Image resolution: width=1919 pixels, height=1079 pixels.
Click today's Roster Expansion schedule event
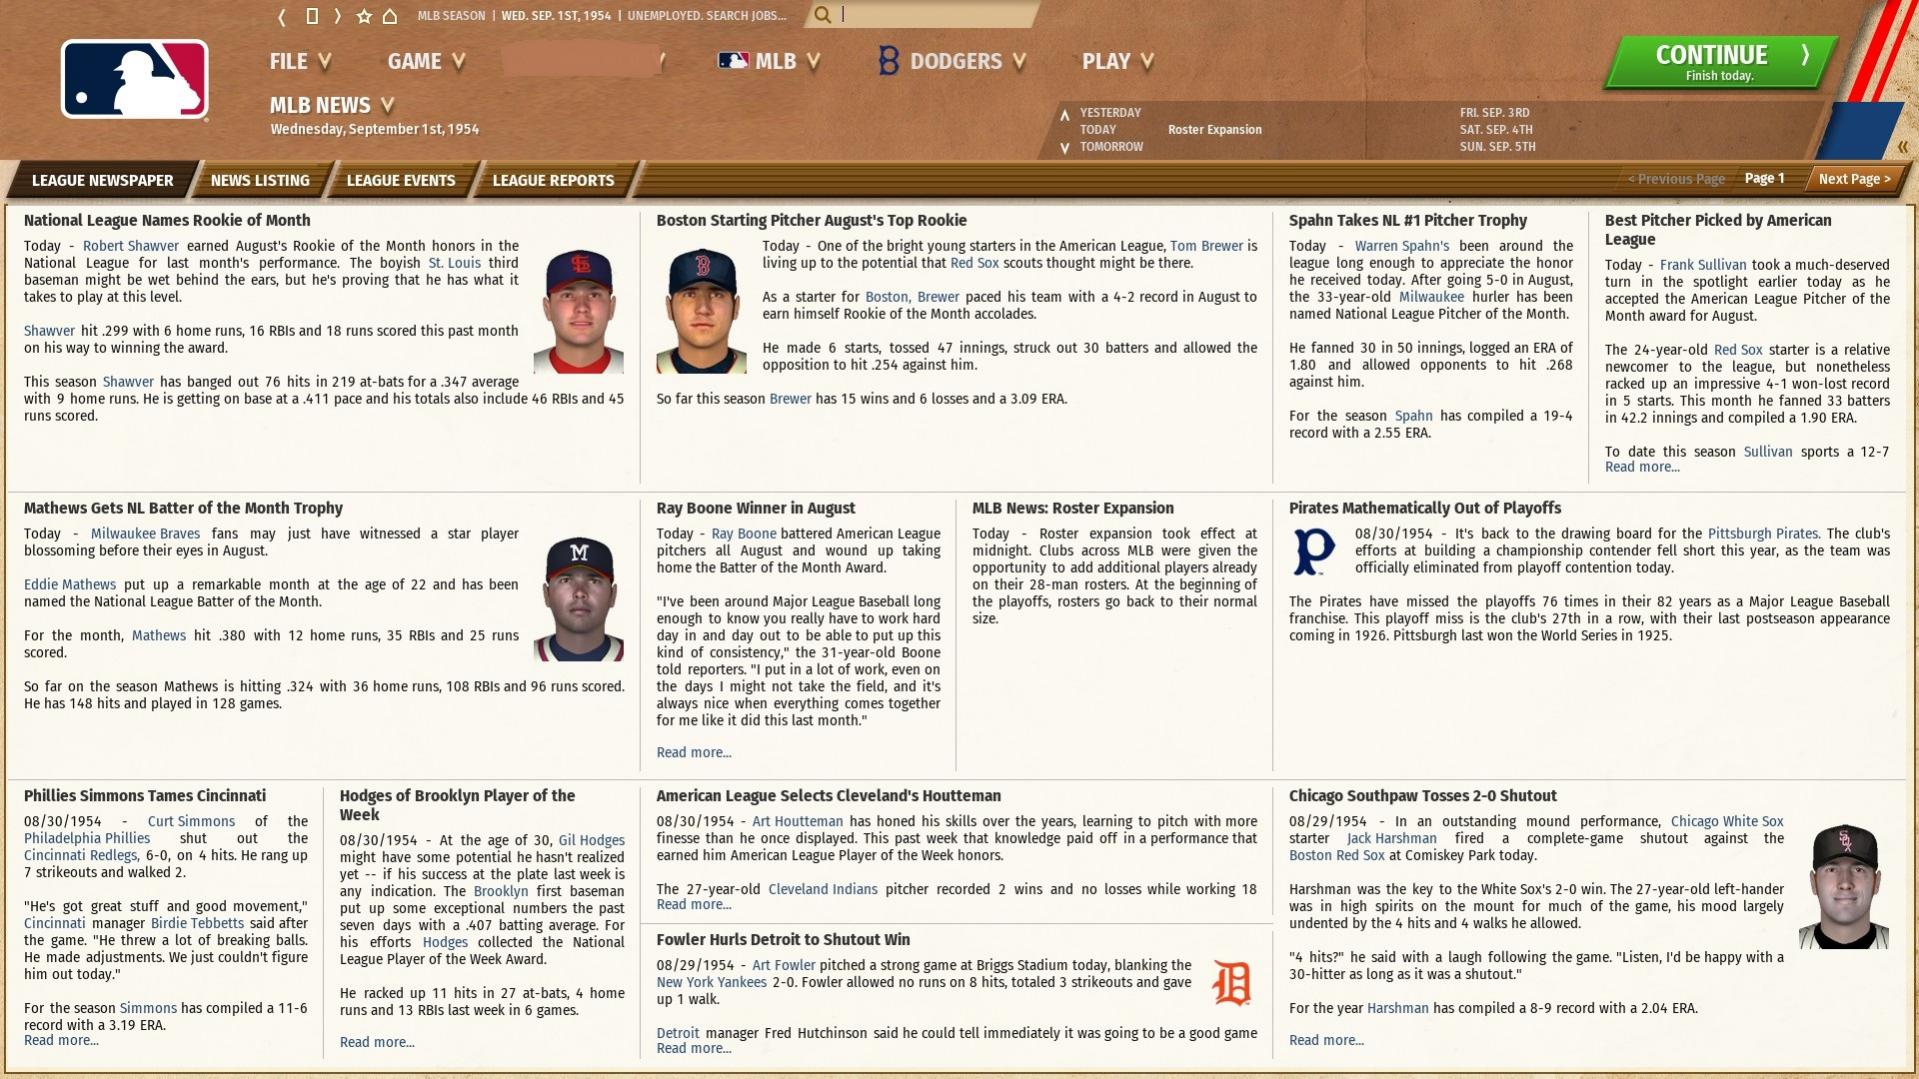1214,130
